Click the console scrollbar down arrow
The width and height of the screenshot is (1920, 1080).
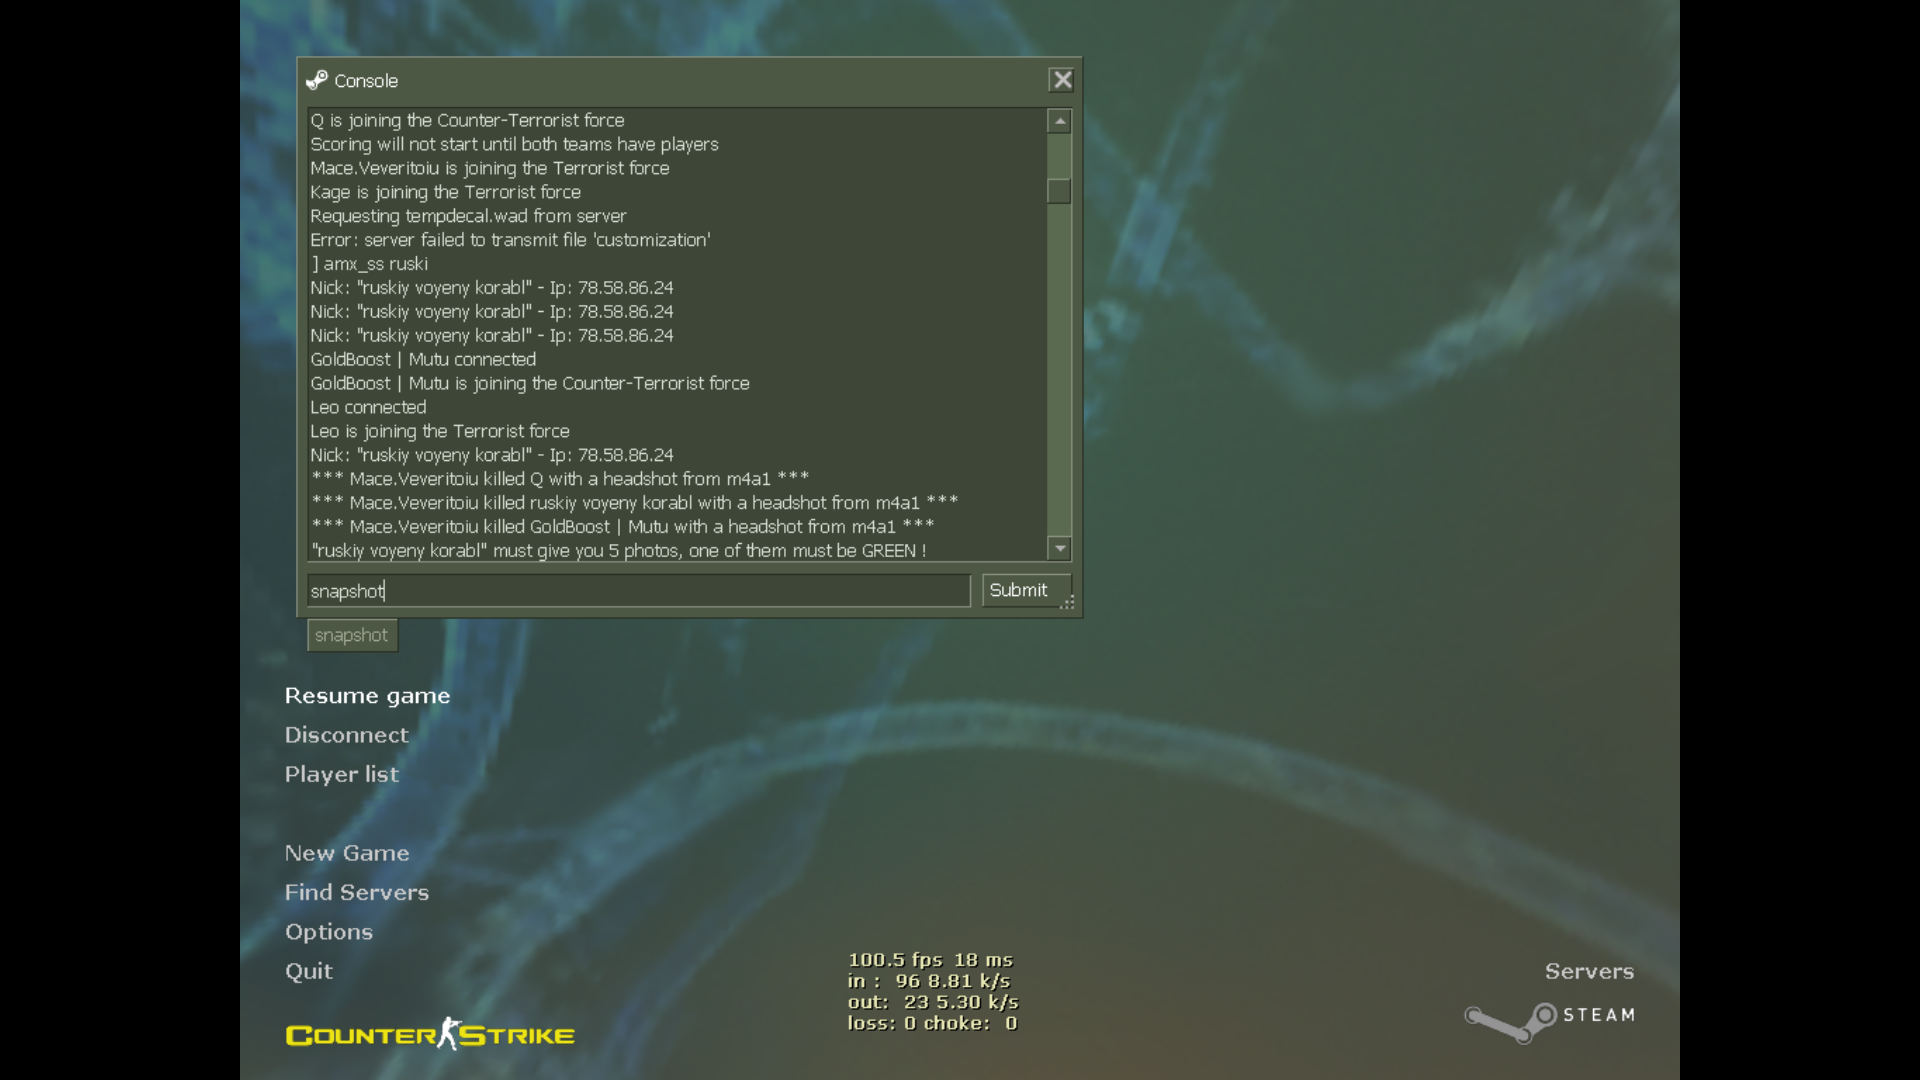click(1059, 548)
